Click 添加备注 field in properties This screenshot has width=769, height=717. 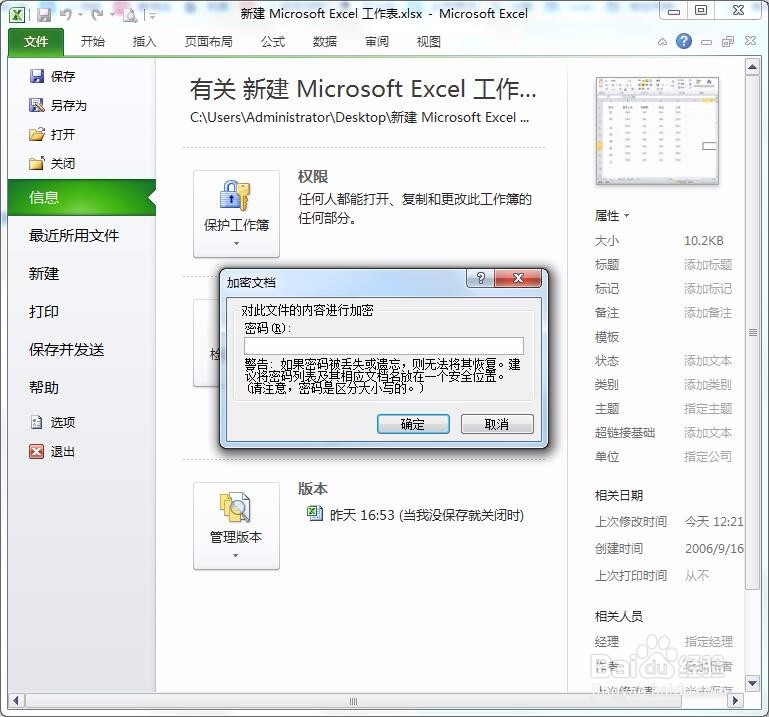[x=708, y=312]
